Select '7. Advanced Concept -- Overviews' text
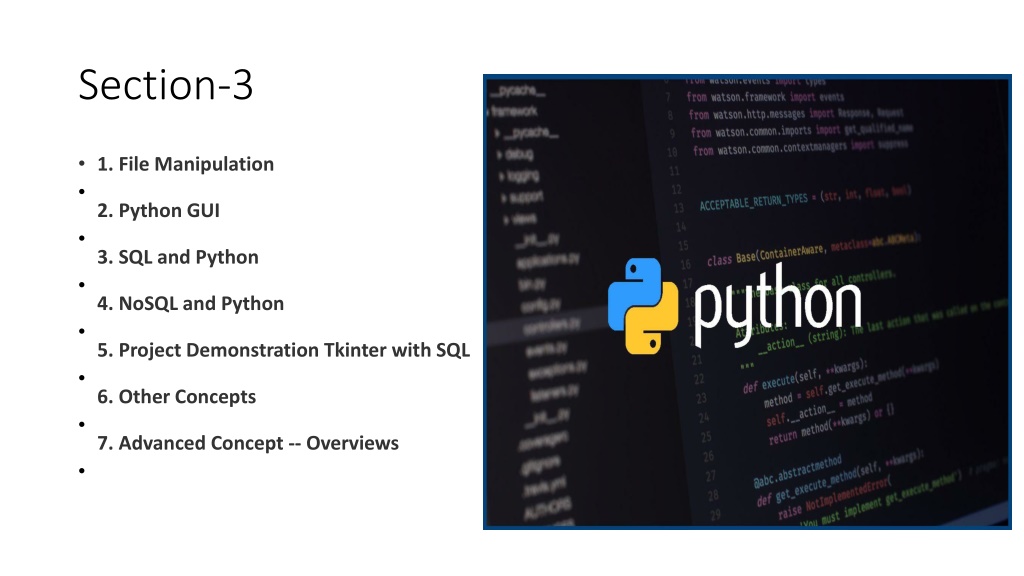 (248, 443)
